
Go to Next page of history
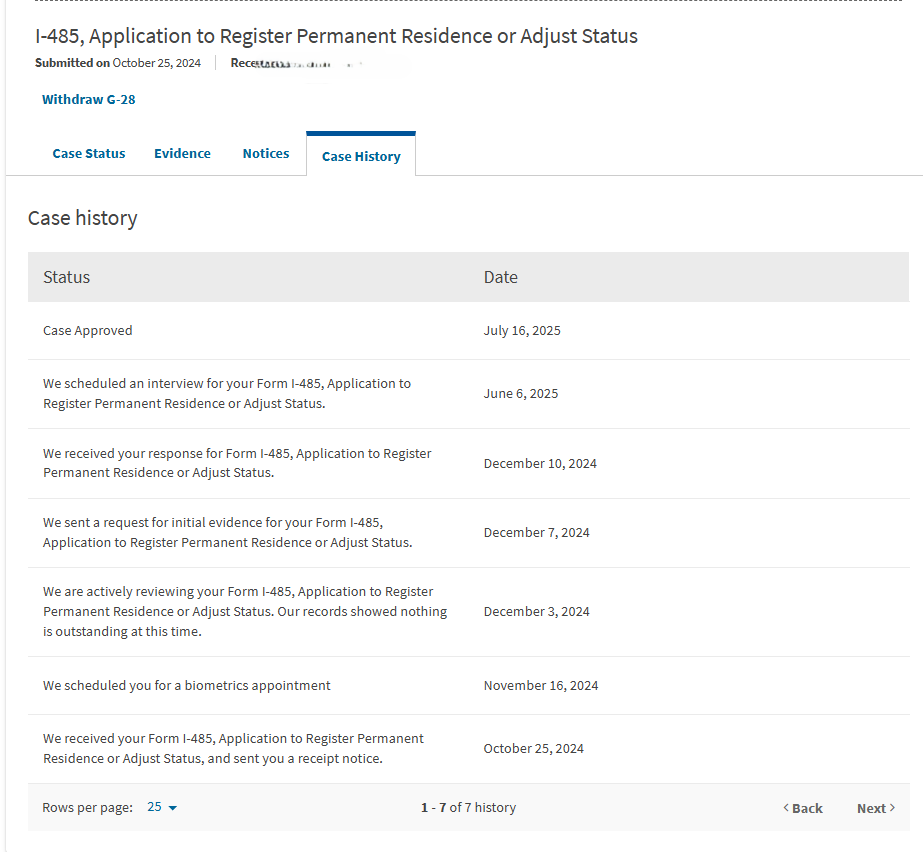(x=876, y=808)
